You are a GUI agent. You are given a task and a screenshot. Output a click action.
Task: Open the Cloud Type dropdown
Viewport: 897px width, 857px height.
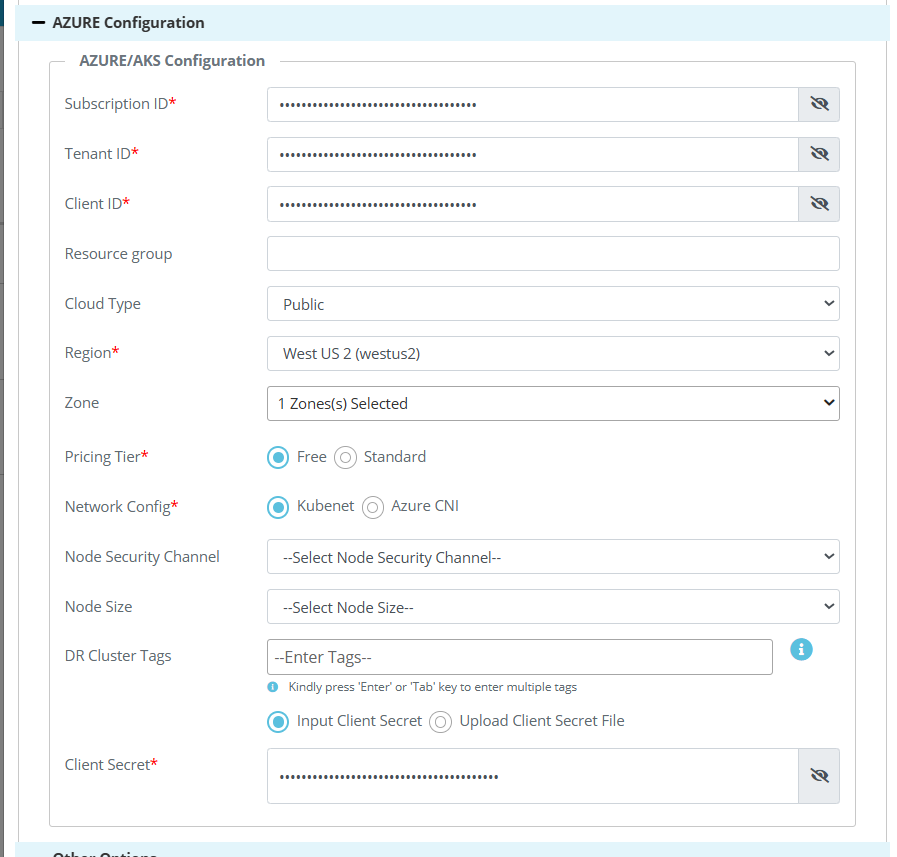pos(553,304)
